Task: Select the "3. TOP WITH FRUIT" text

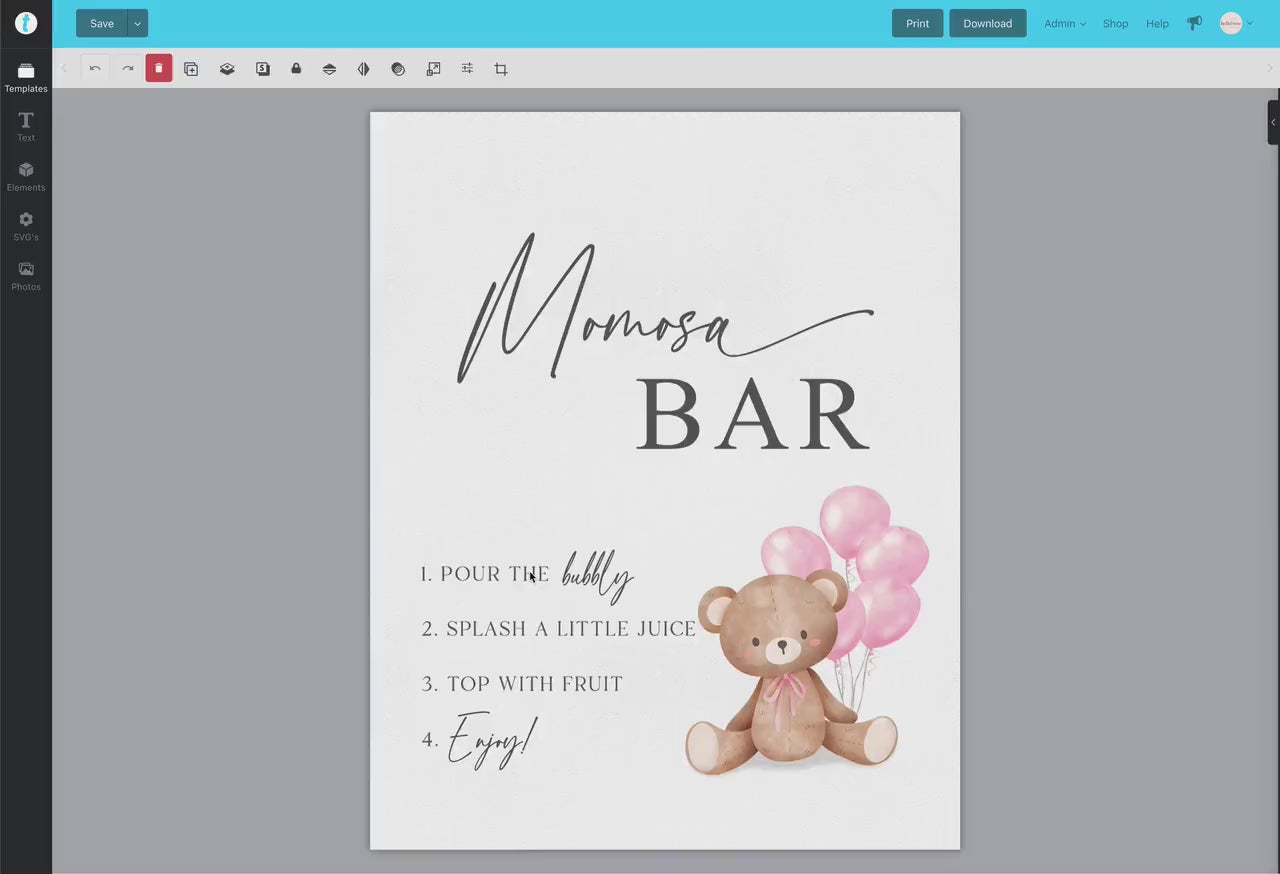Action: click(522, 684)
